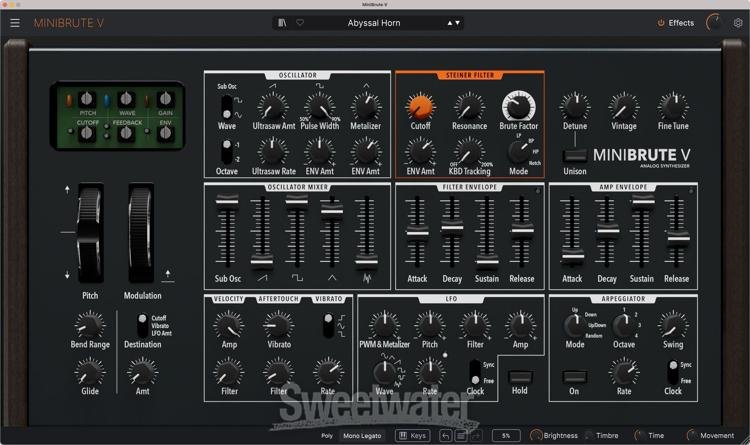Viewport: 750px width, 445px height.
Task: Click the Pulse Width knob
Action: (320, 107)
